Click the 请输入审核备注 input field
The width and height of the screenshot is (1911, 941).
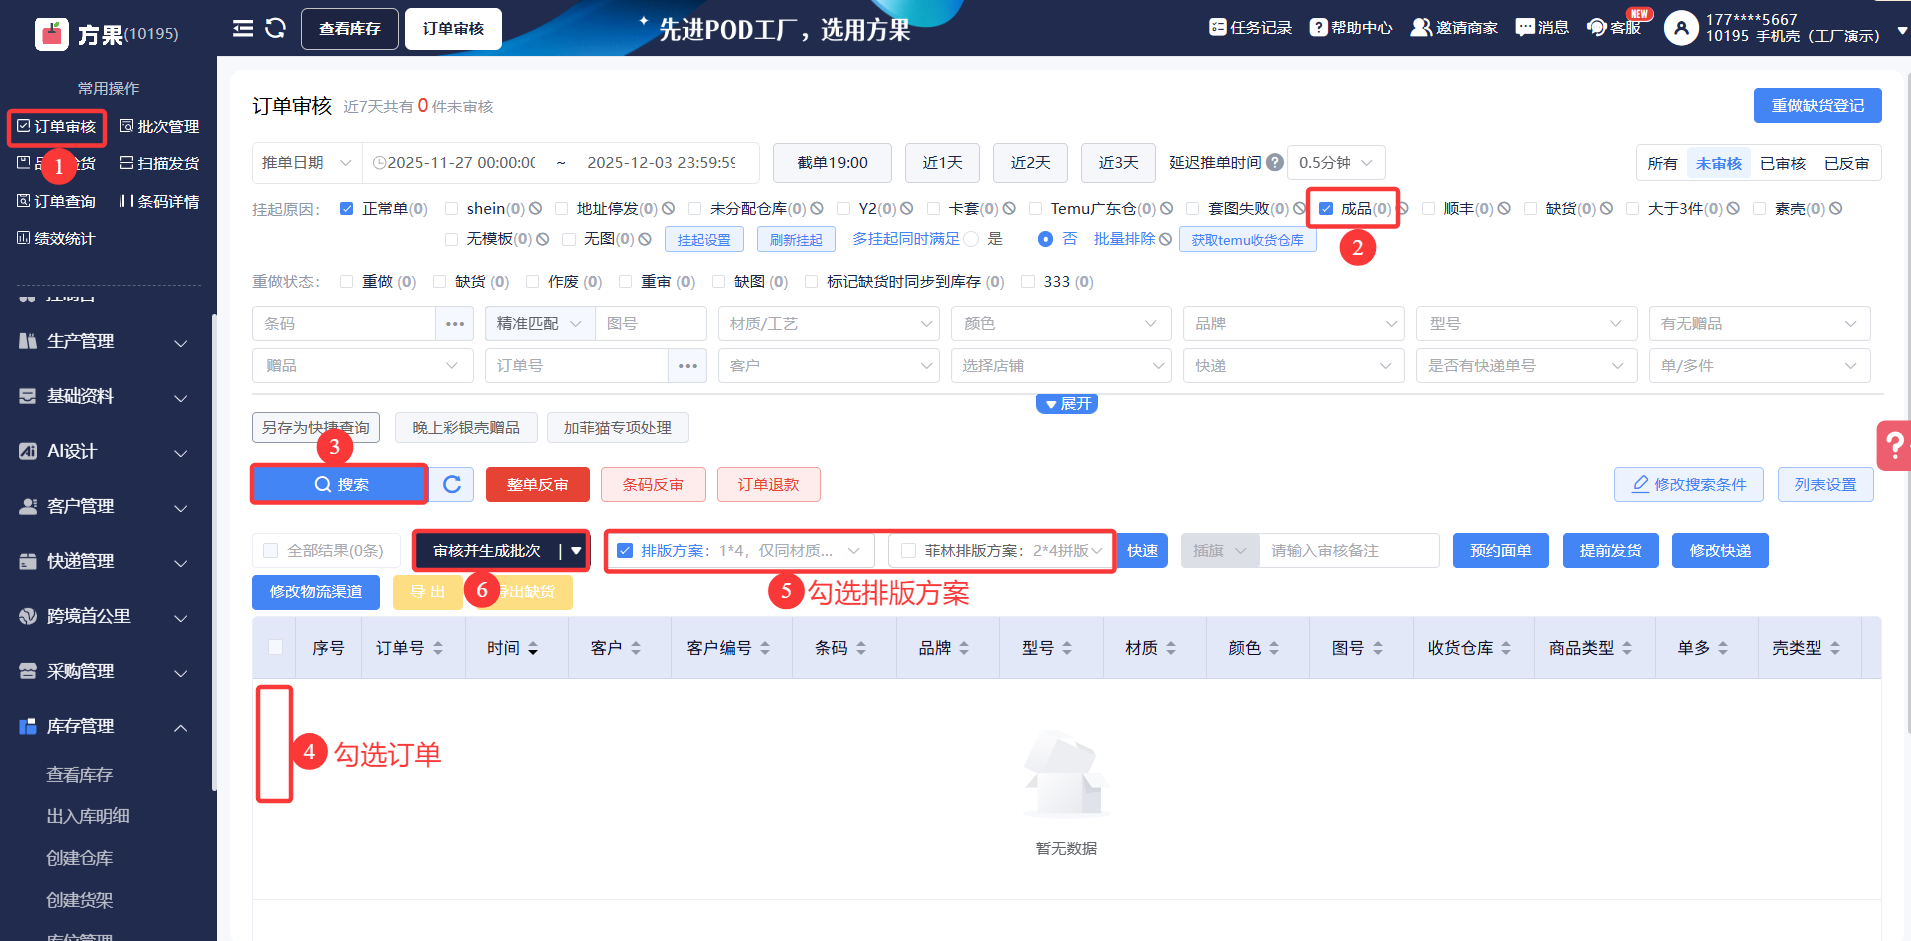click(x=1349, y=551)
